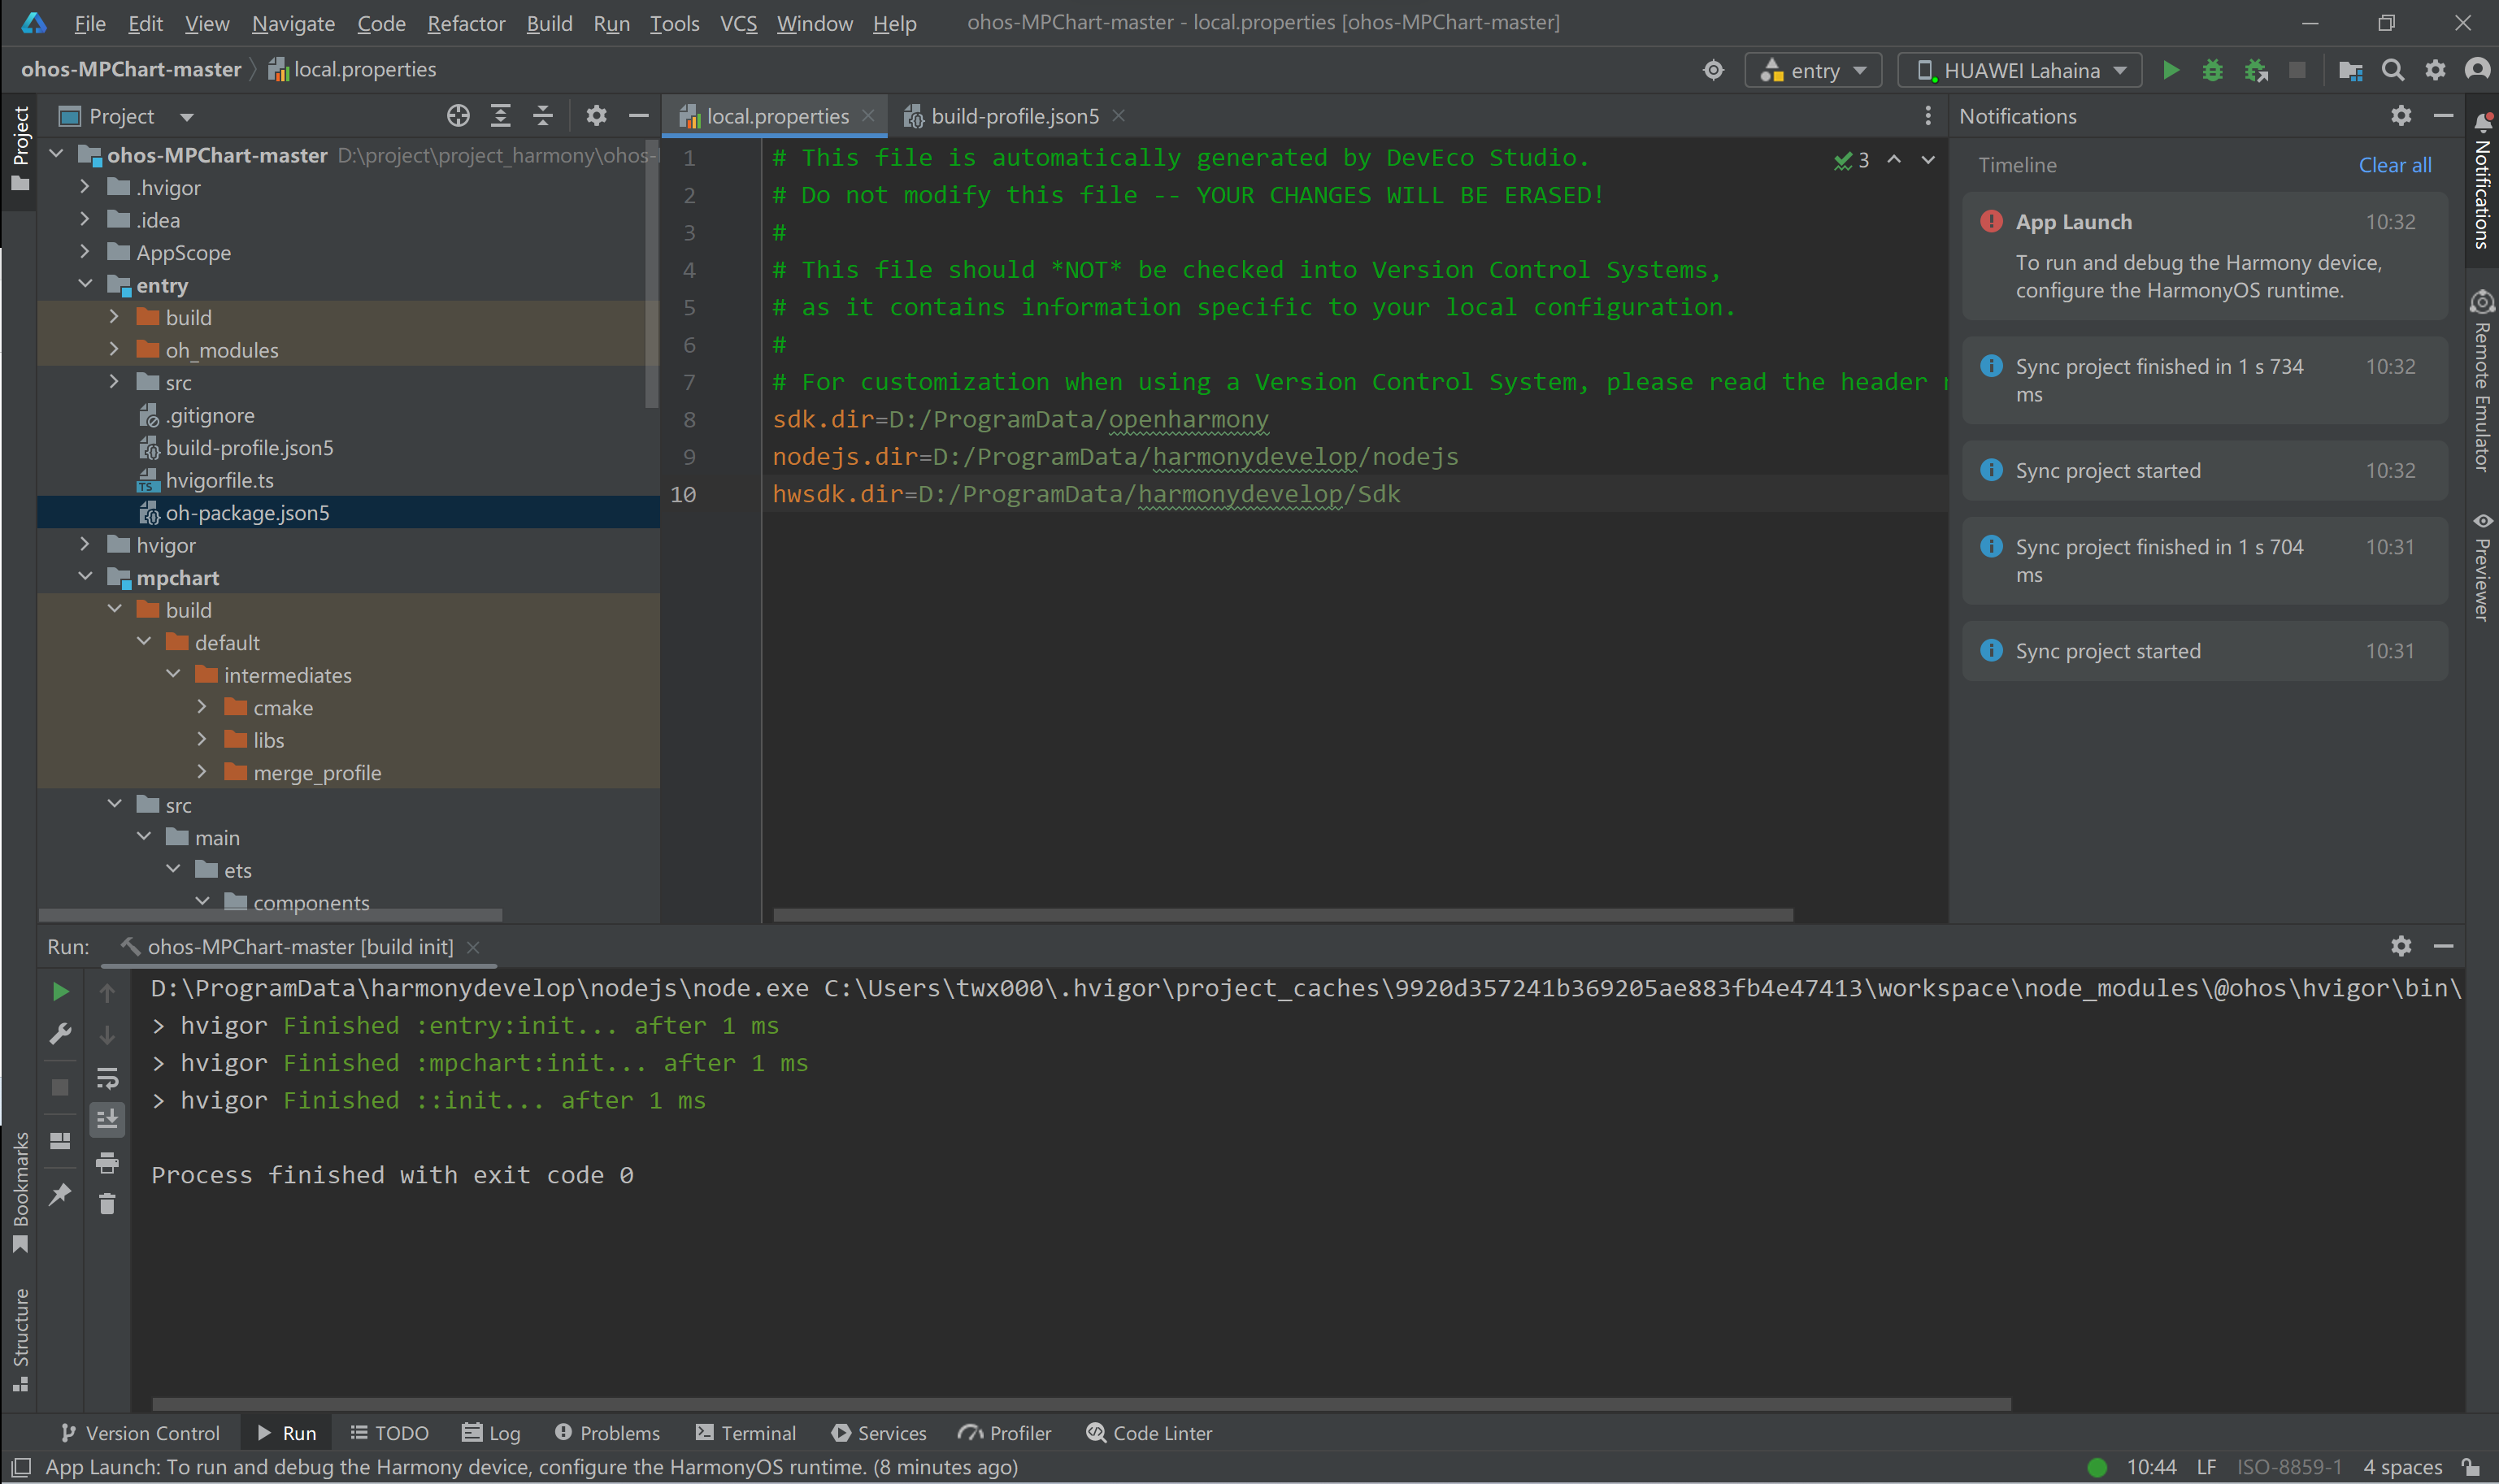This screenshot has width=2499, height=1484.
Task: Open the VCS menu
Action: (x=738, y=23)
